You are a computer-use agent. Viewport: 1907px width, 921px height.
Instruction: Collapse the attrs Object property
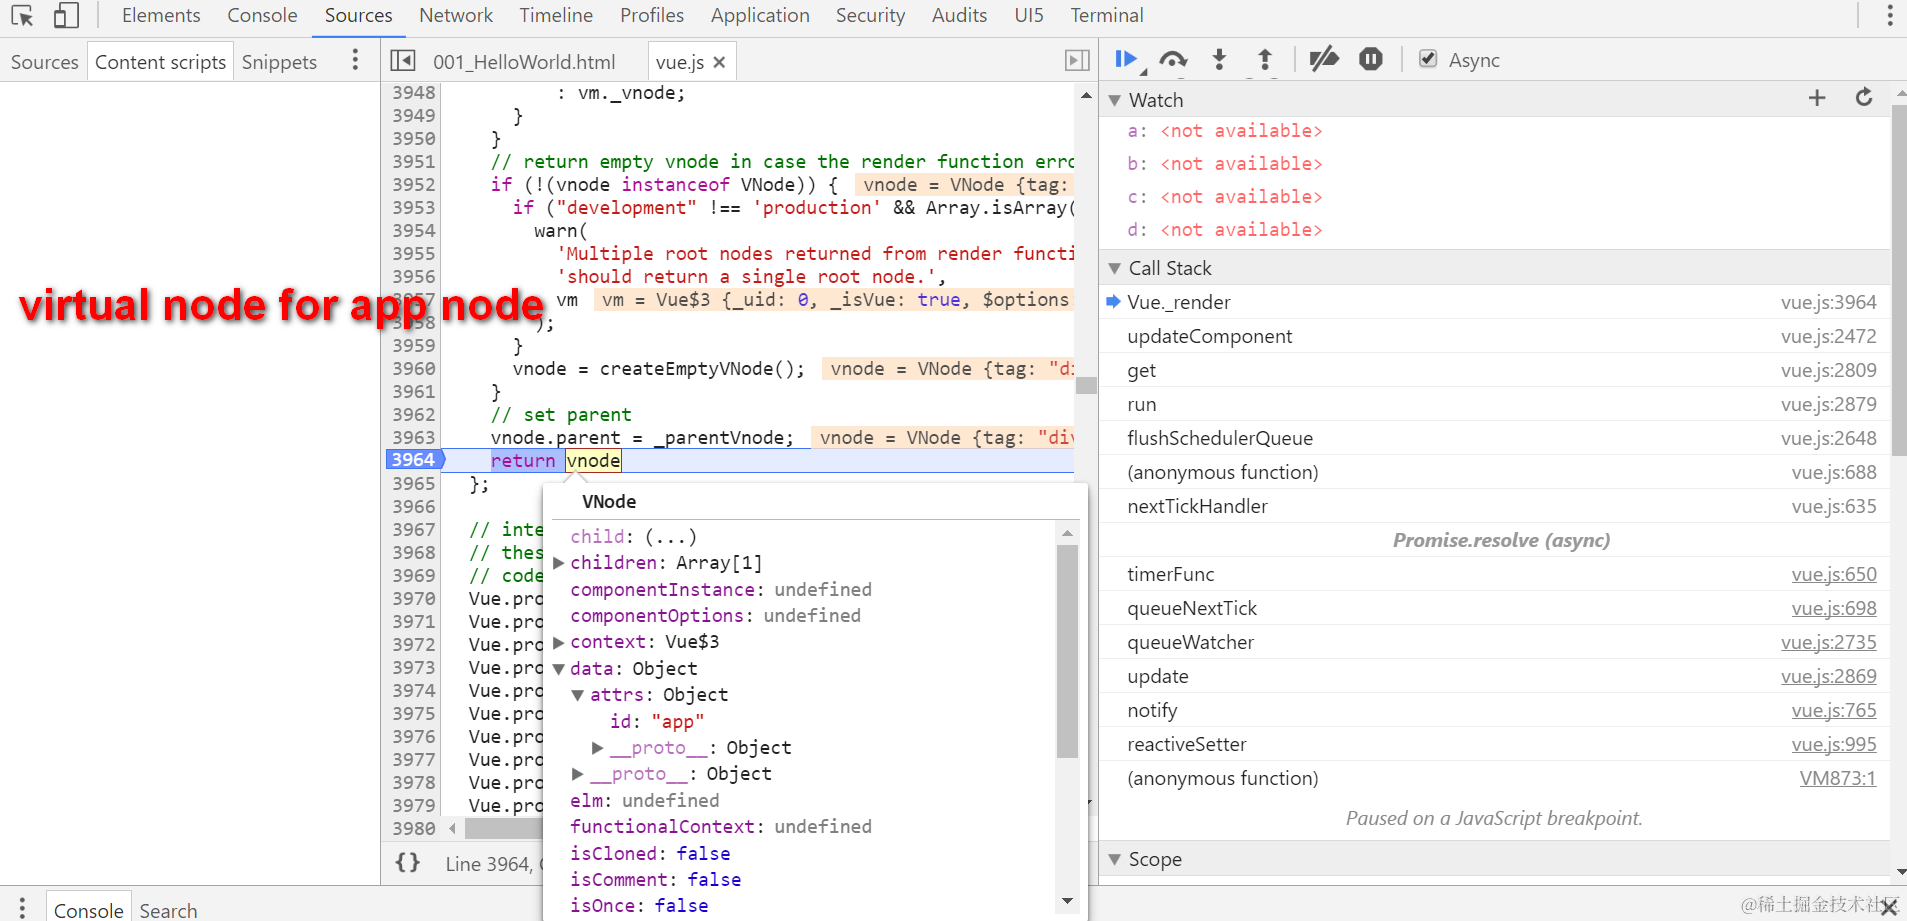[x=578, y=695]
